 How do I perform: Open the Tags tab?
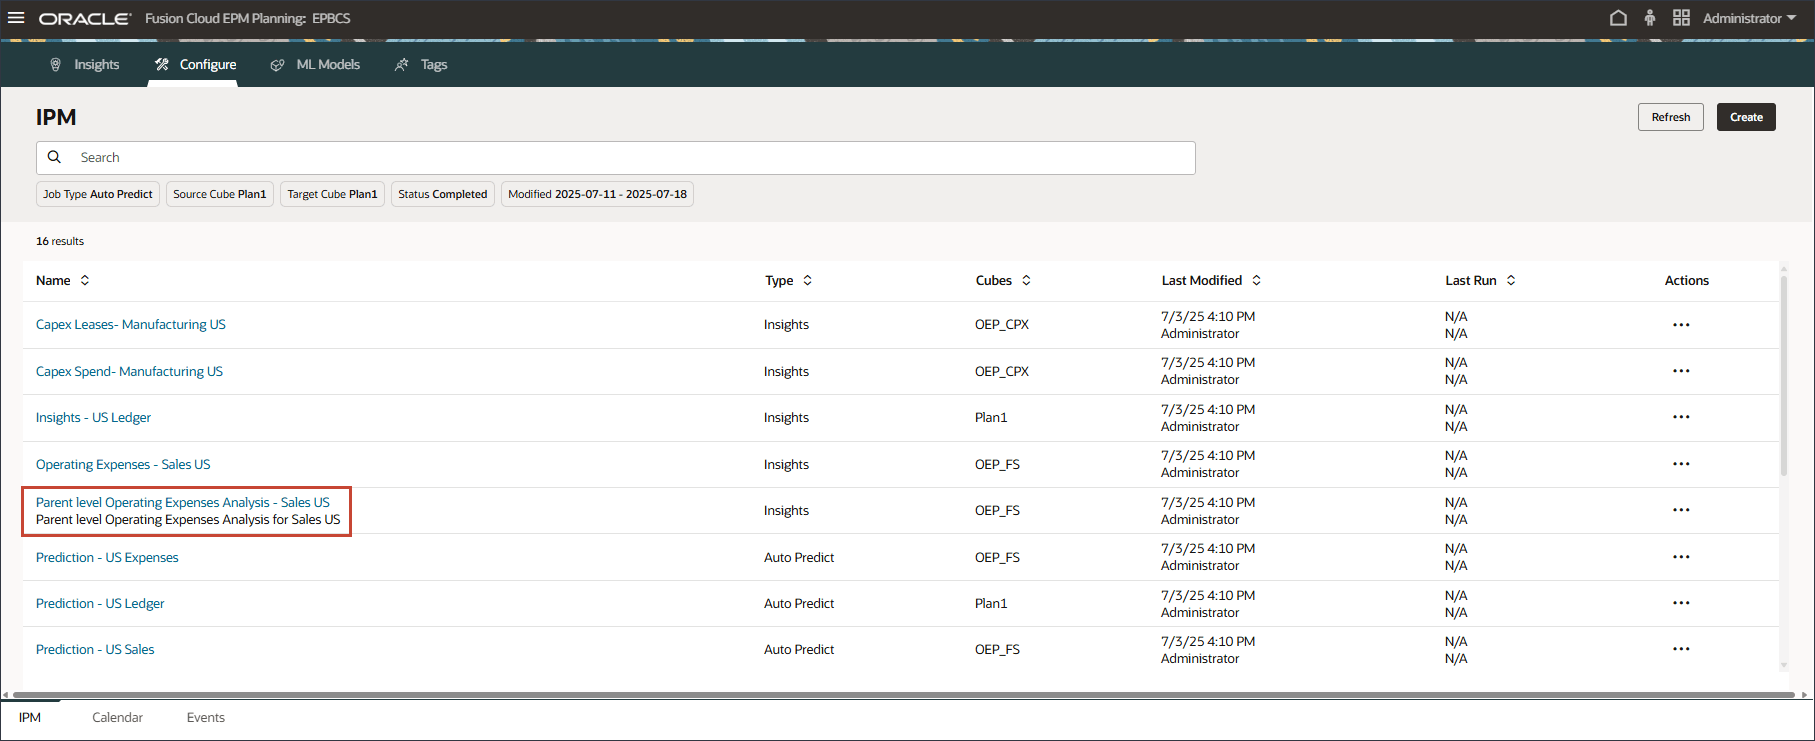421,64
